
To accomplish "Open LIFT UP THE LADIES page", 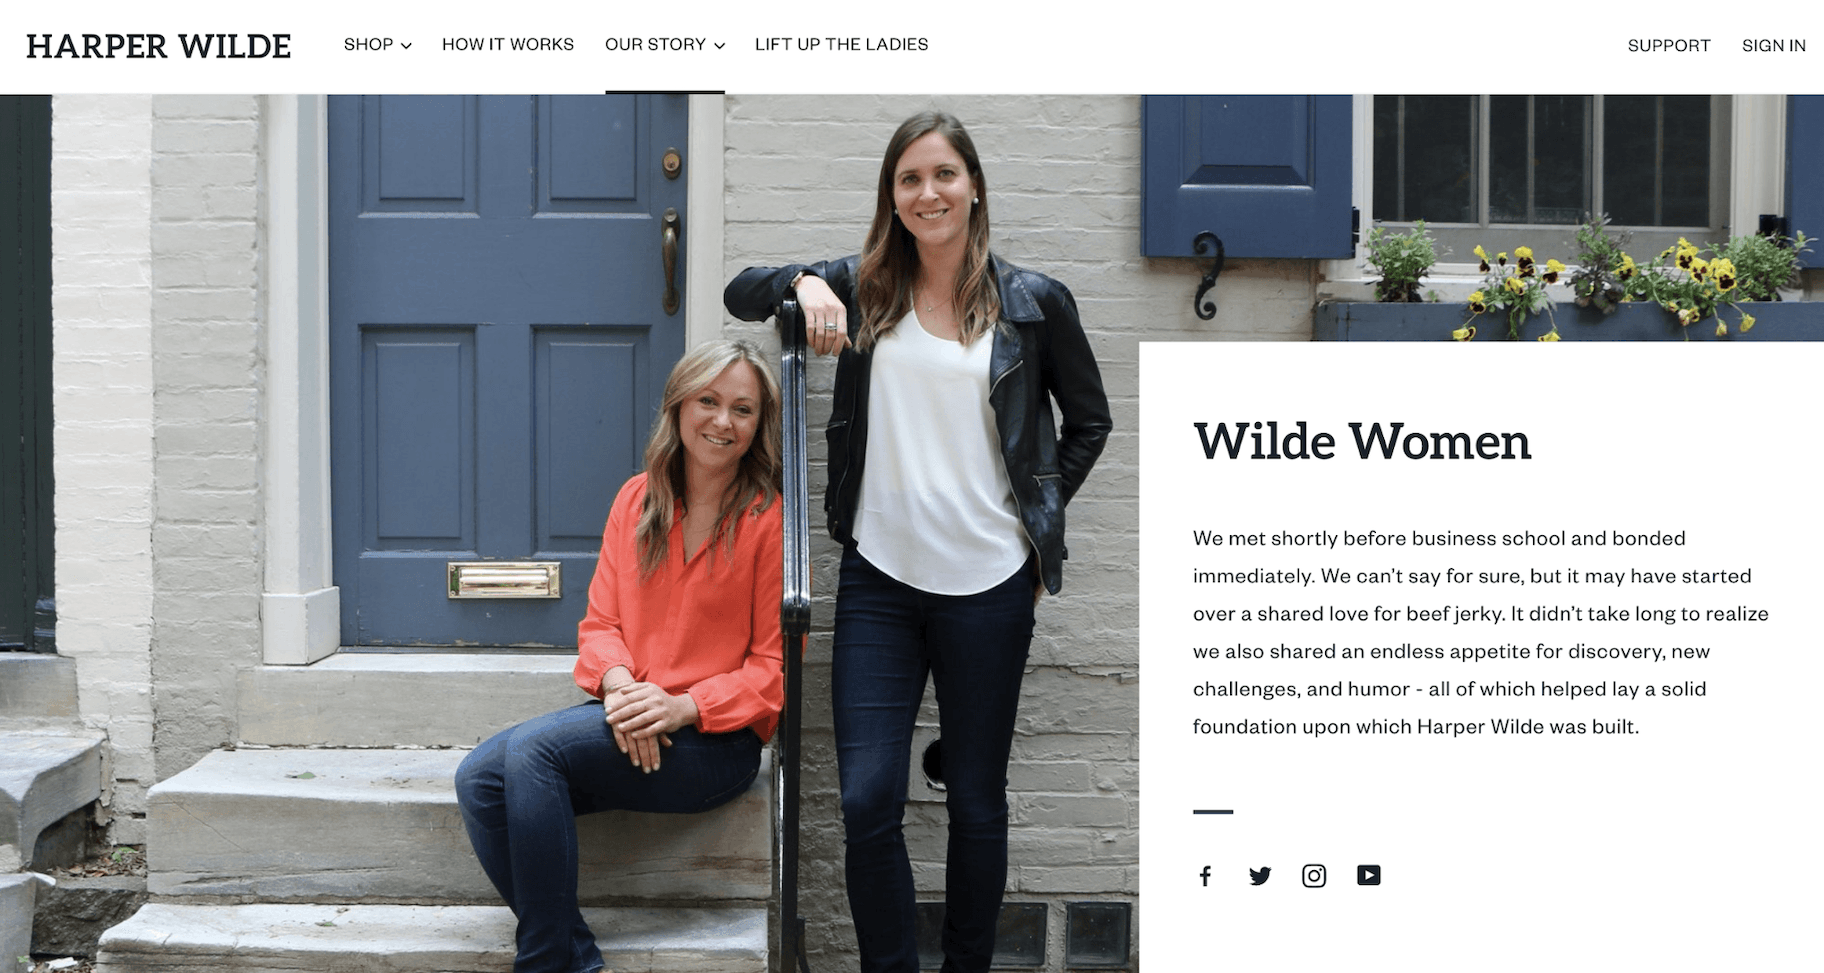I will 841,45.
